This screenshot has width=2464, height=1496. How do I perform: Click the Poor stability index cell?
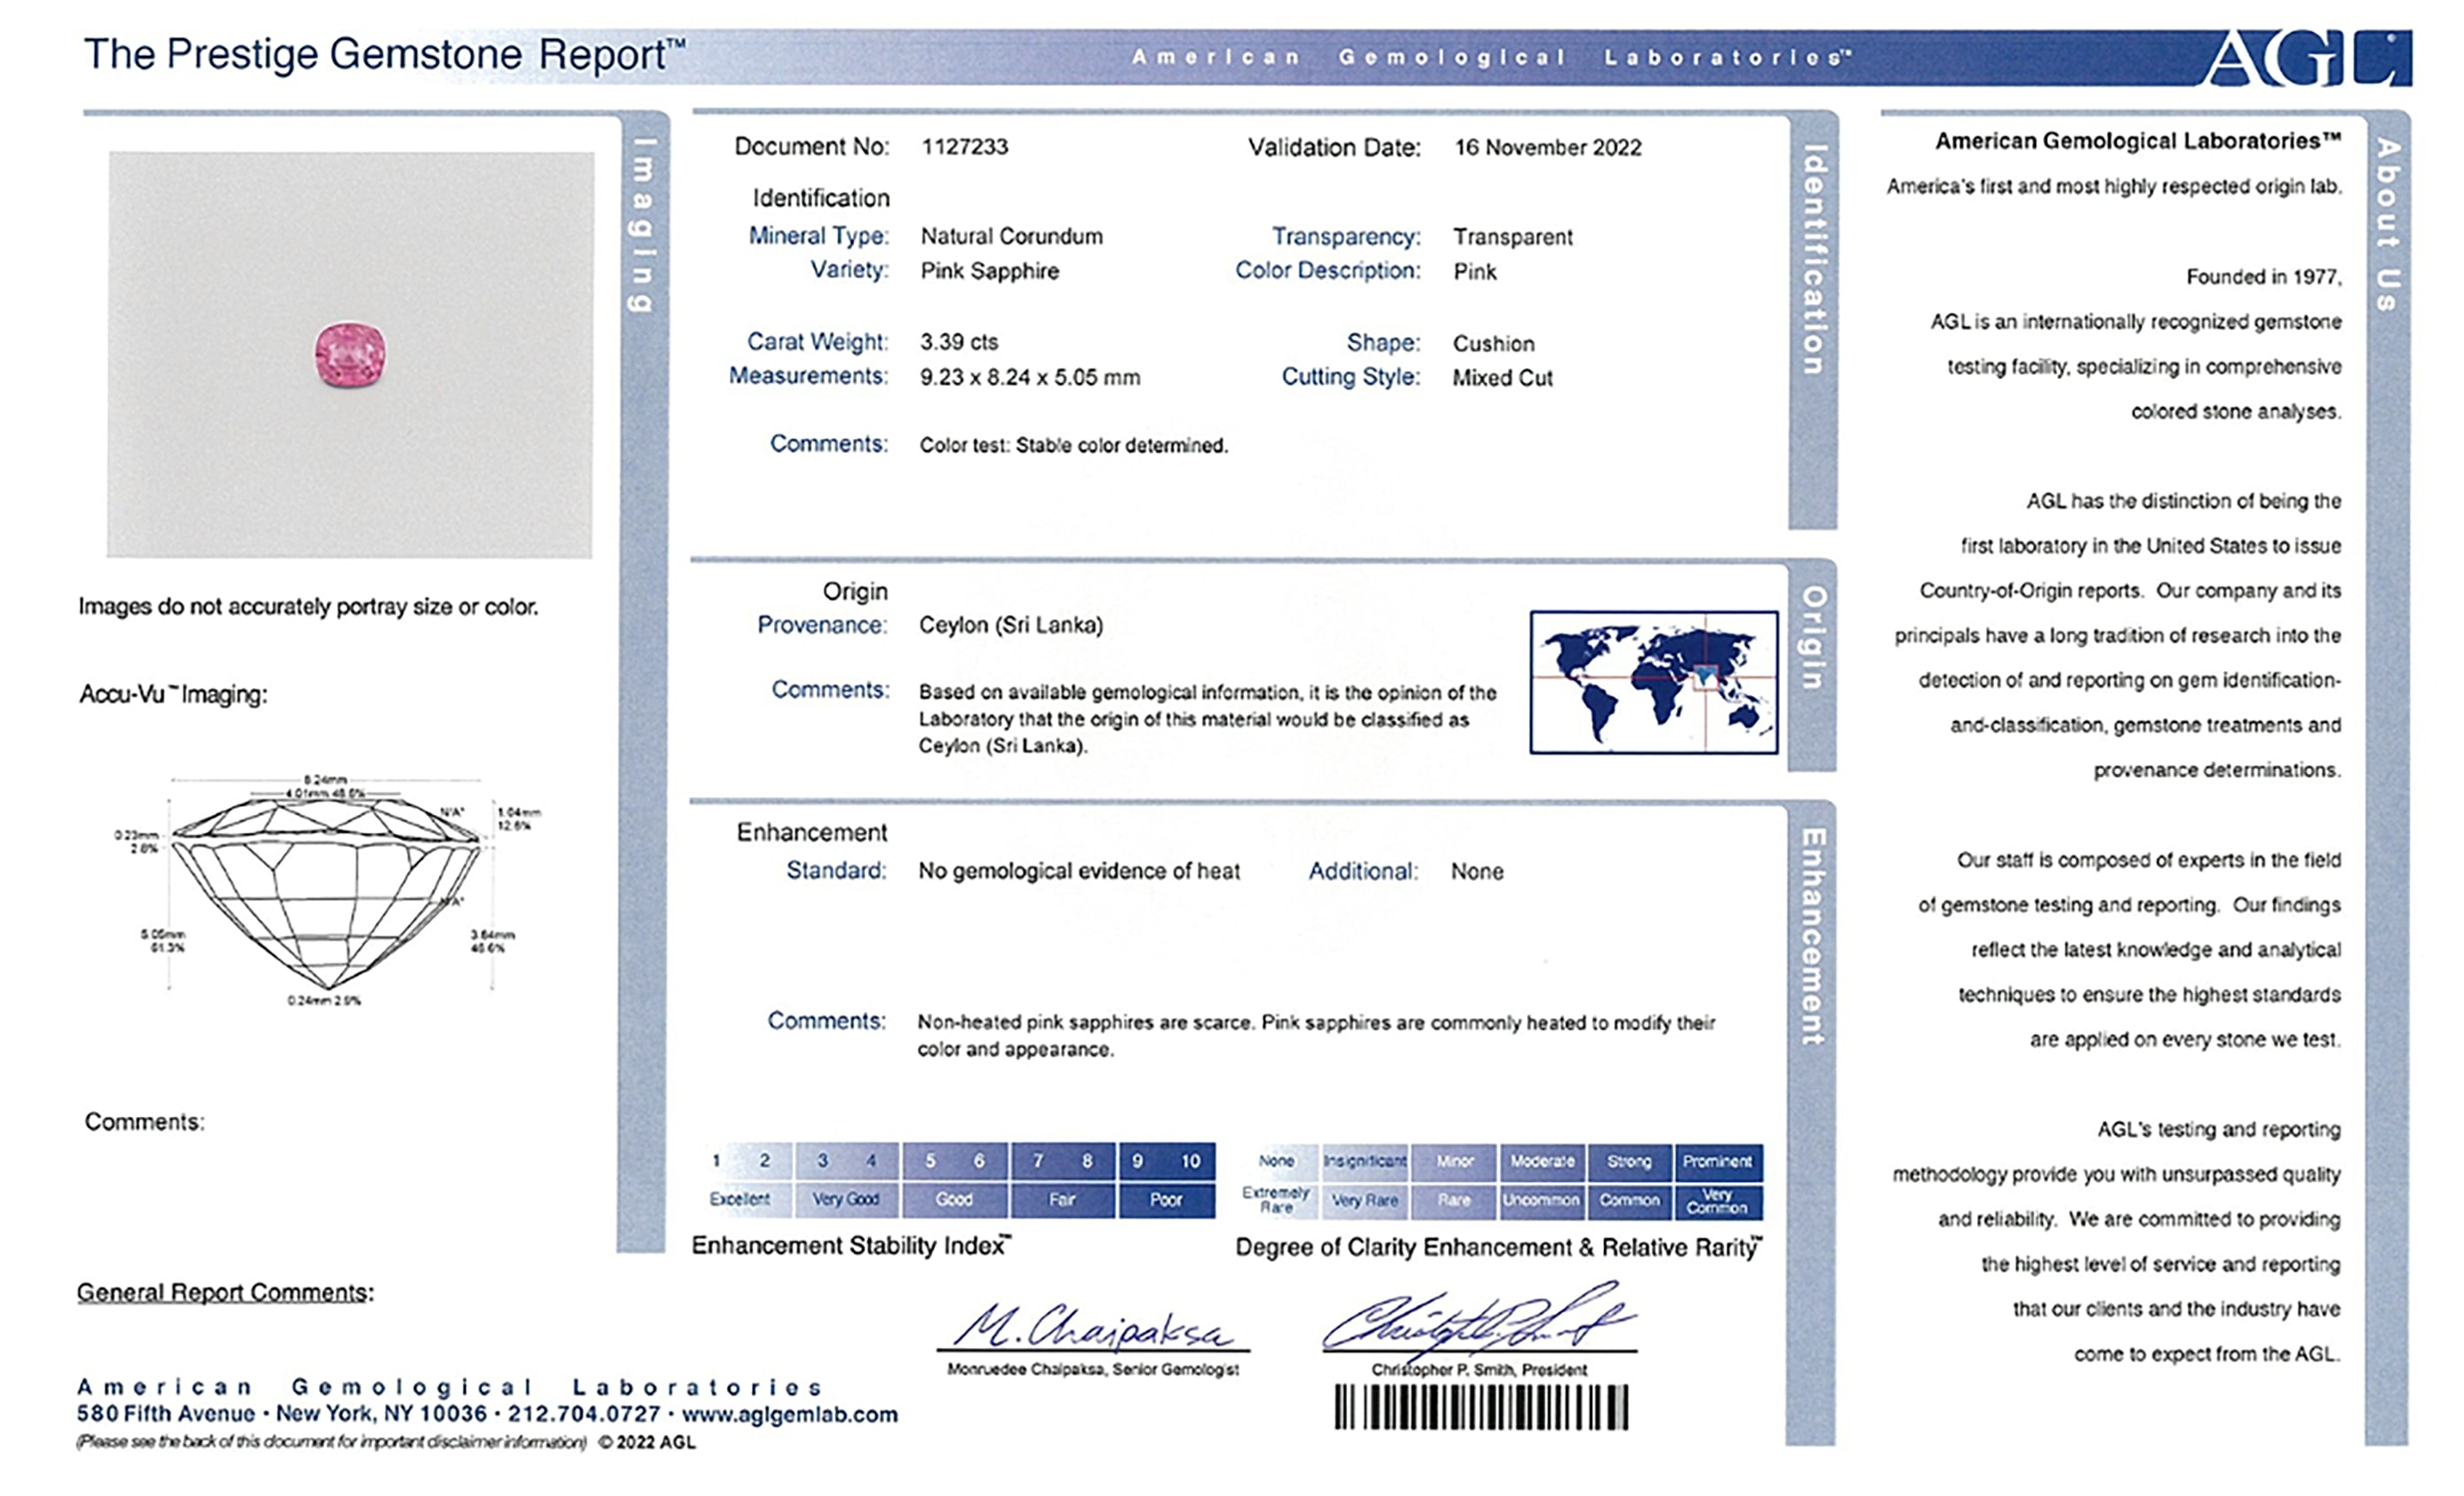click(1166, 1199)
